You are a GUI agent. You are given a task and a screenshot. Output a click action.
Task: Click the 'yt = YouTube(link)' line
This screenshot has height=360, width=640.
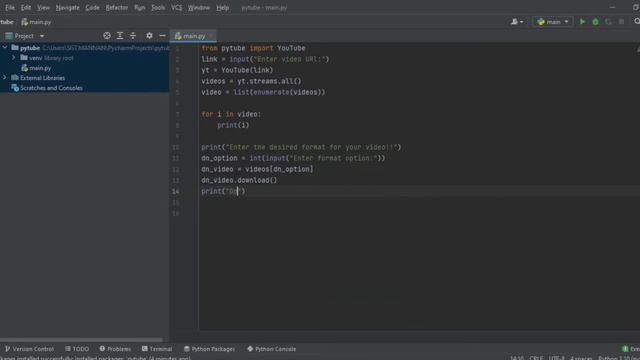237,70
